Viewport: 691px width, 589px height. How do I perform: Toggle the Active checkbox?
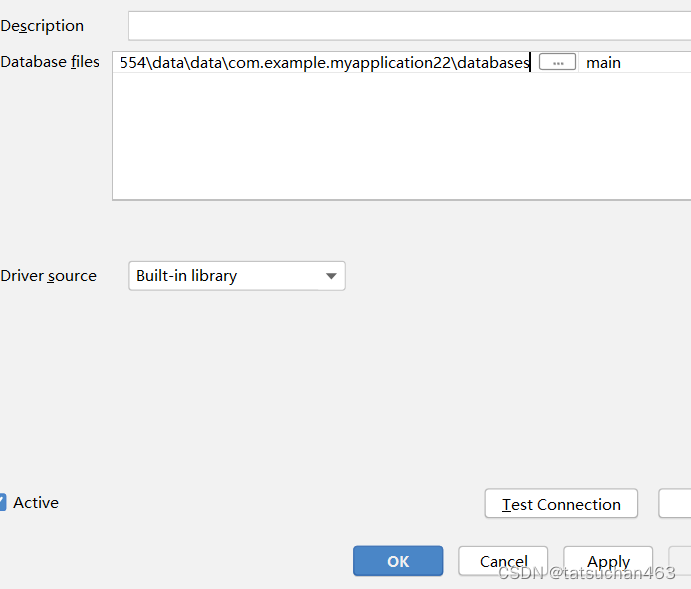pyautogui.click(x=2, y=502)
